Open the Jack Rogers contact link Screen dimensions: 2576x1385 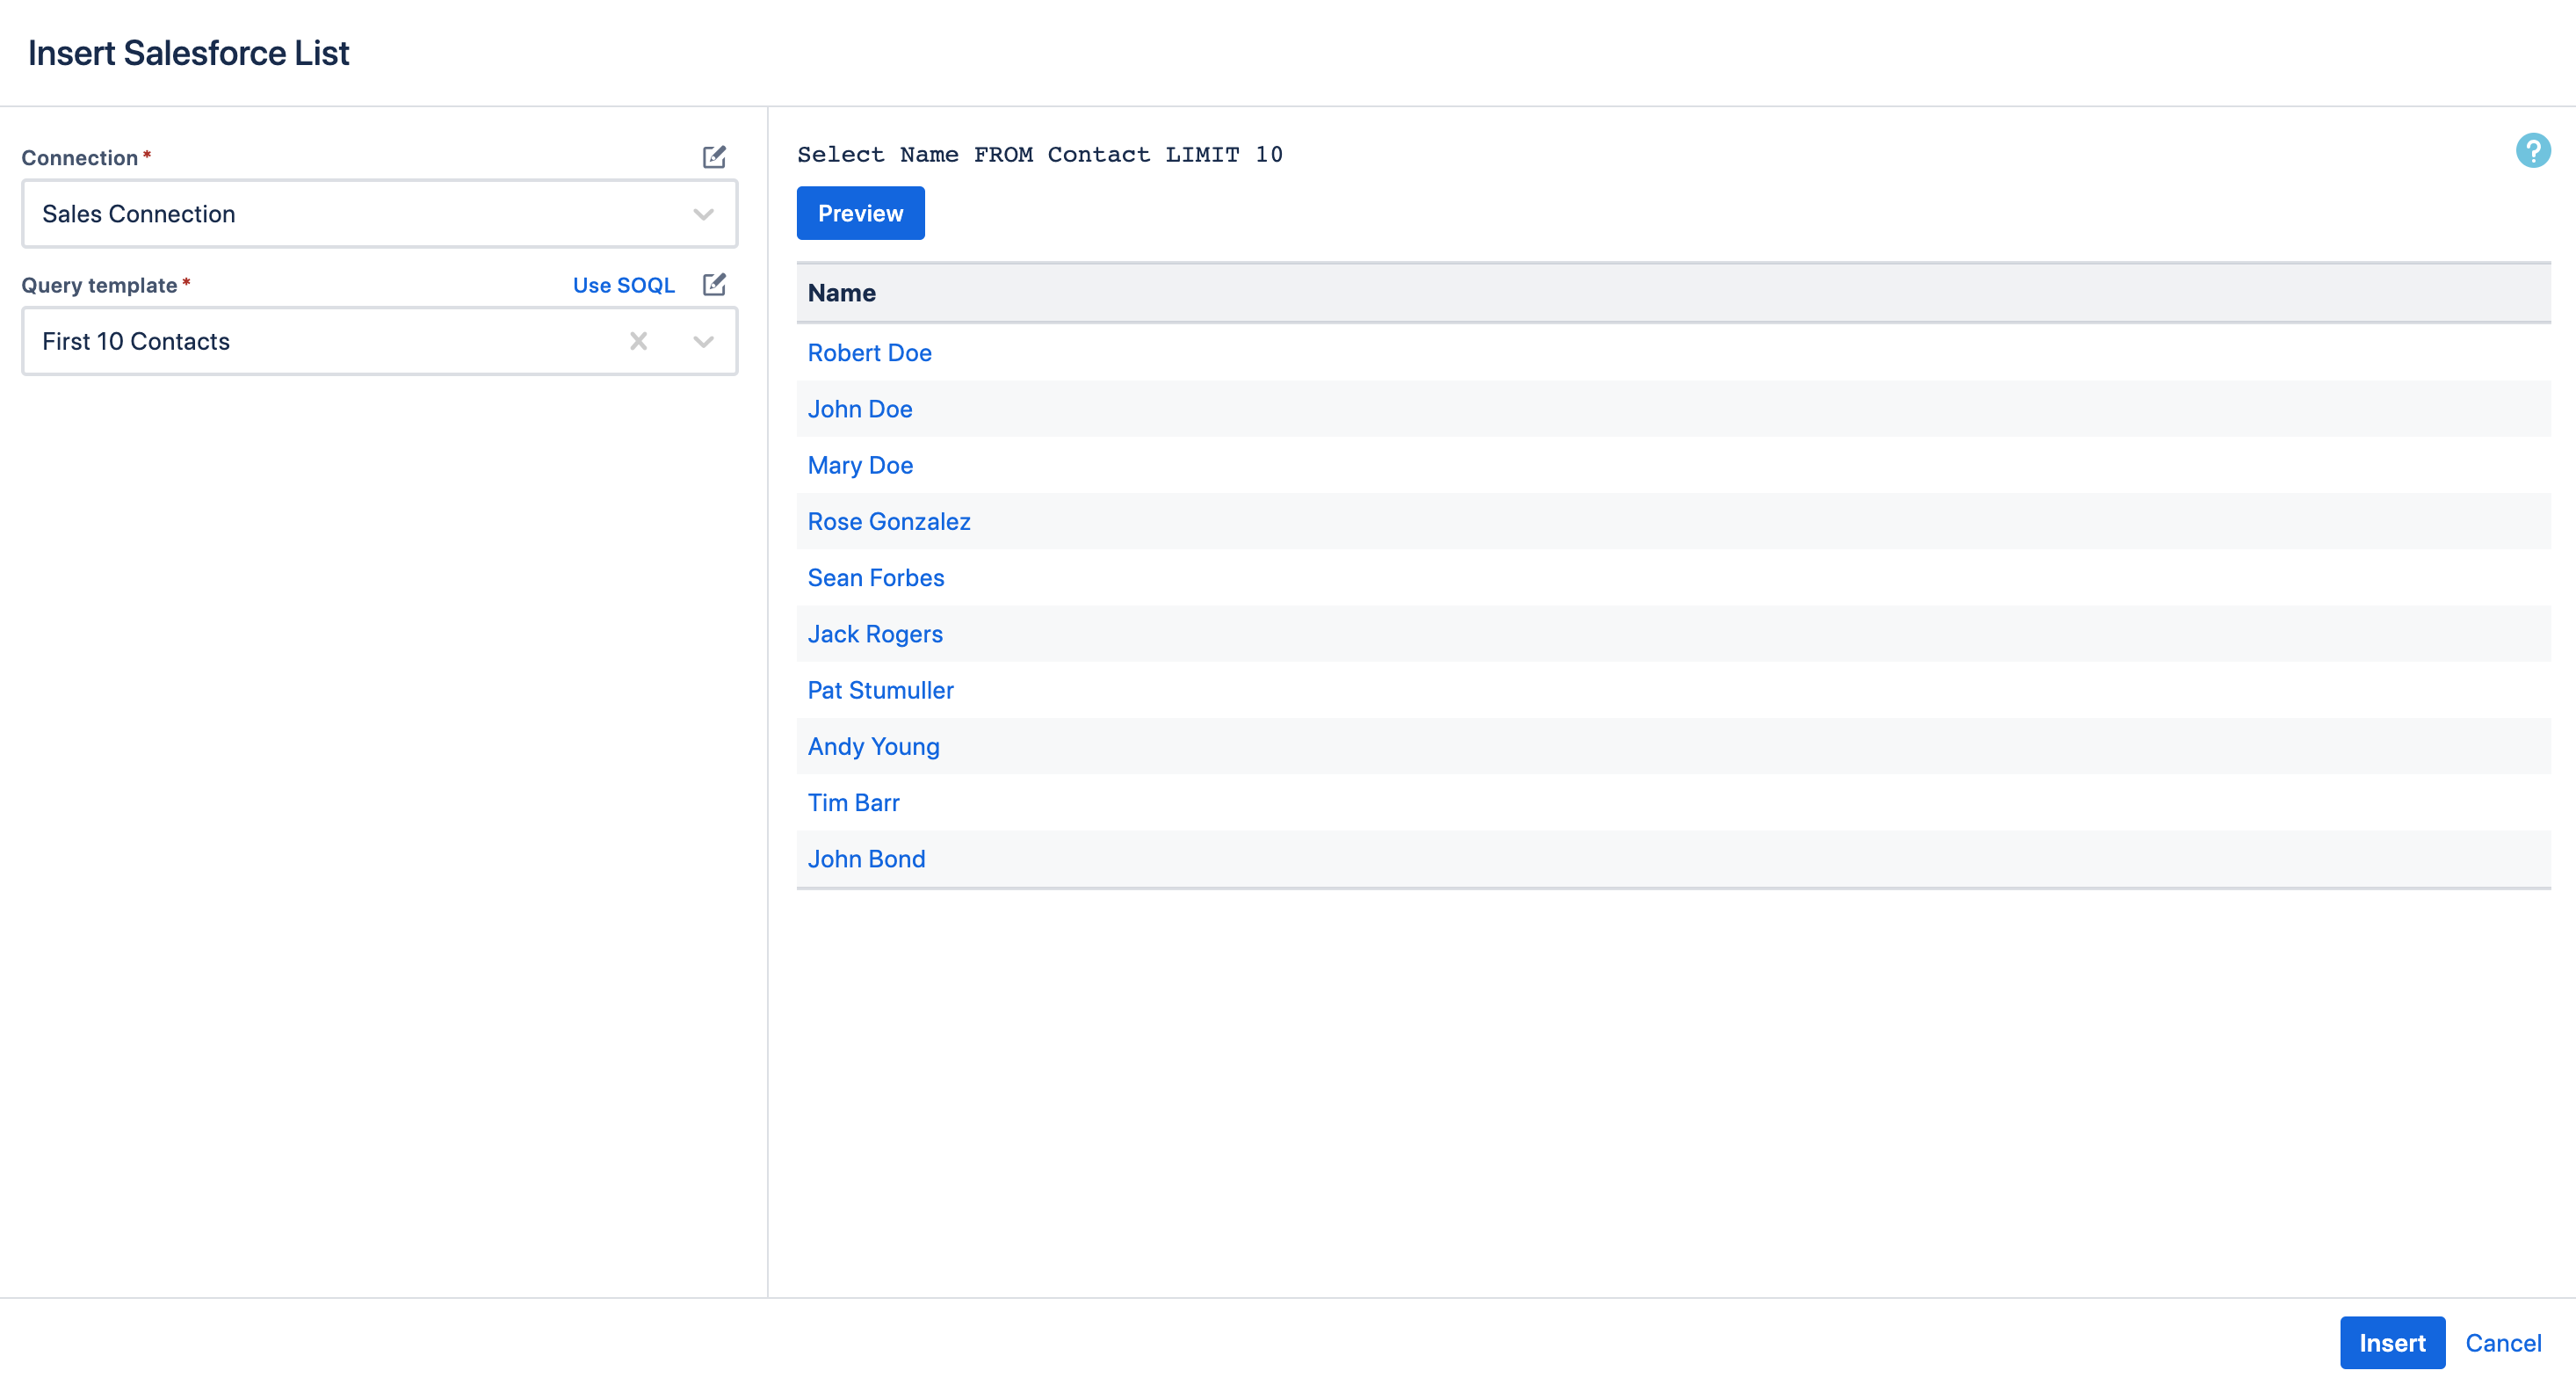[x=874, y=634]
